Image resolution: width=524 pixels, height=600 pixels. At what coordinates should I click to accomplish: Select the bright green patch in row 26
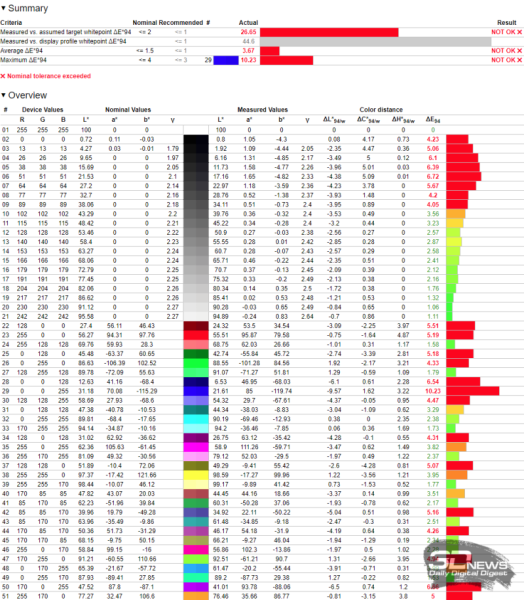[196, 363]
